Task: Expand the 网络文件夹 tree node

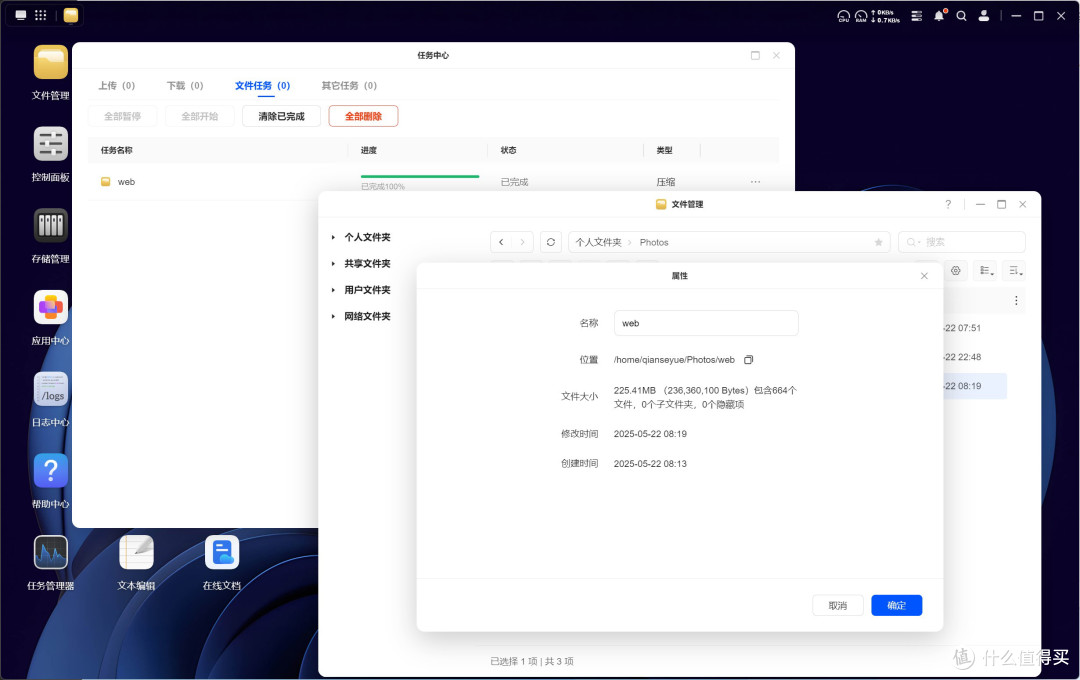Action: point(333,316)
